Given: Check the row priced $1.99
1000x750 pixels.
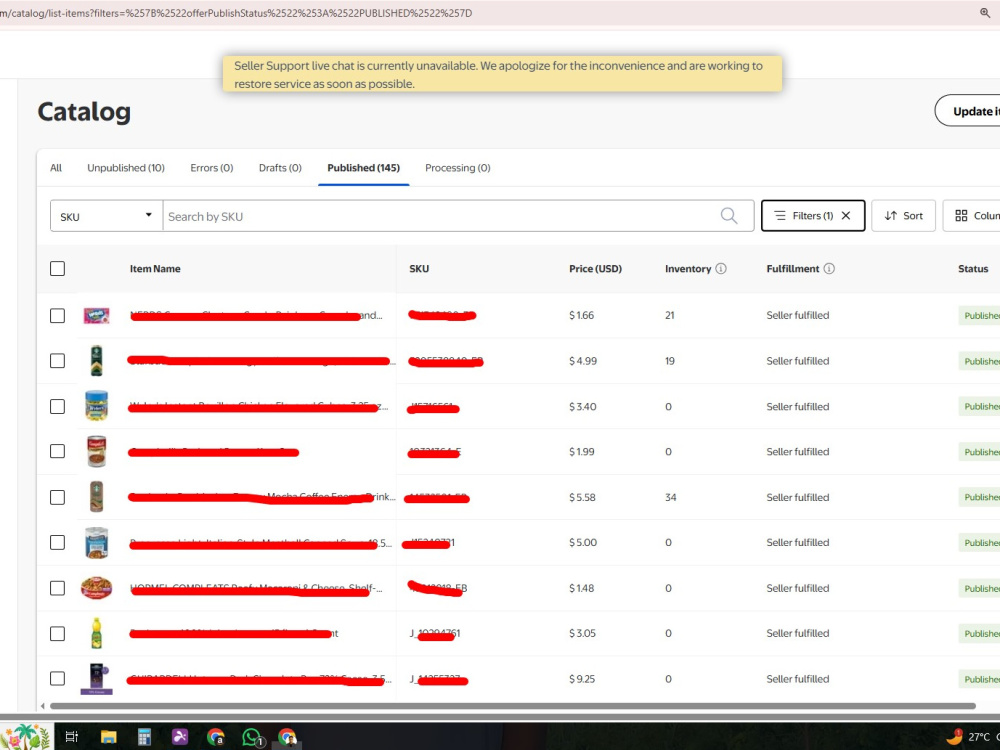Looking at the screenshot, I should (57, 452).
